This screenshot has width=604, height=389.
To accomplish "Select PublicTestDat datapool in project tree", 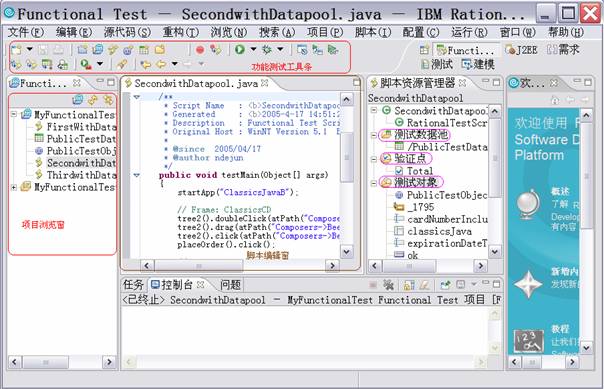I will (x=76, y=139).
